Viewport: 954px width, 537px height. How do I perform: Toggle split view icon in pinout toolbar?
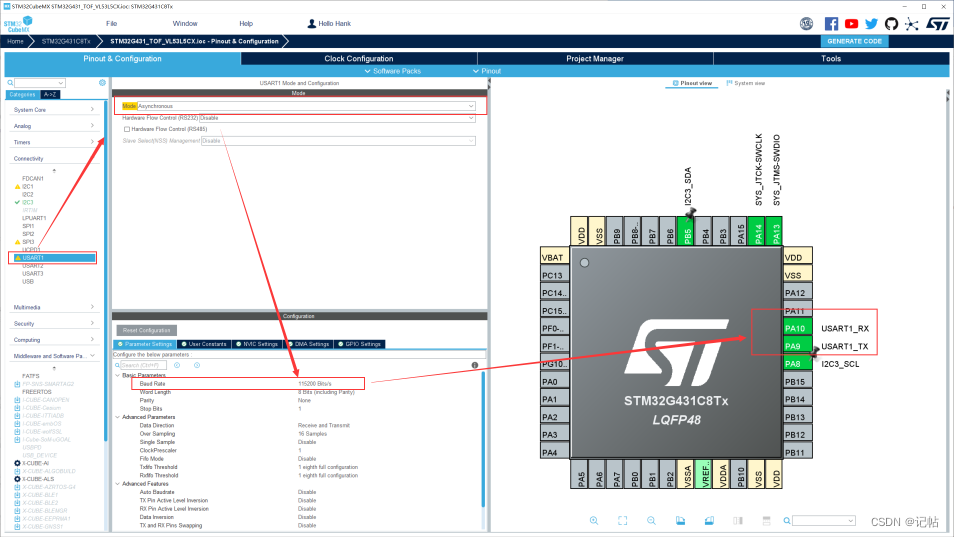click(x=738, y=521)
